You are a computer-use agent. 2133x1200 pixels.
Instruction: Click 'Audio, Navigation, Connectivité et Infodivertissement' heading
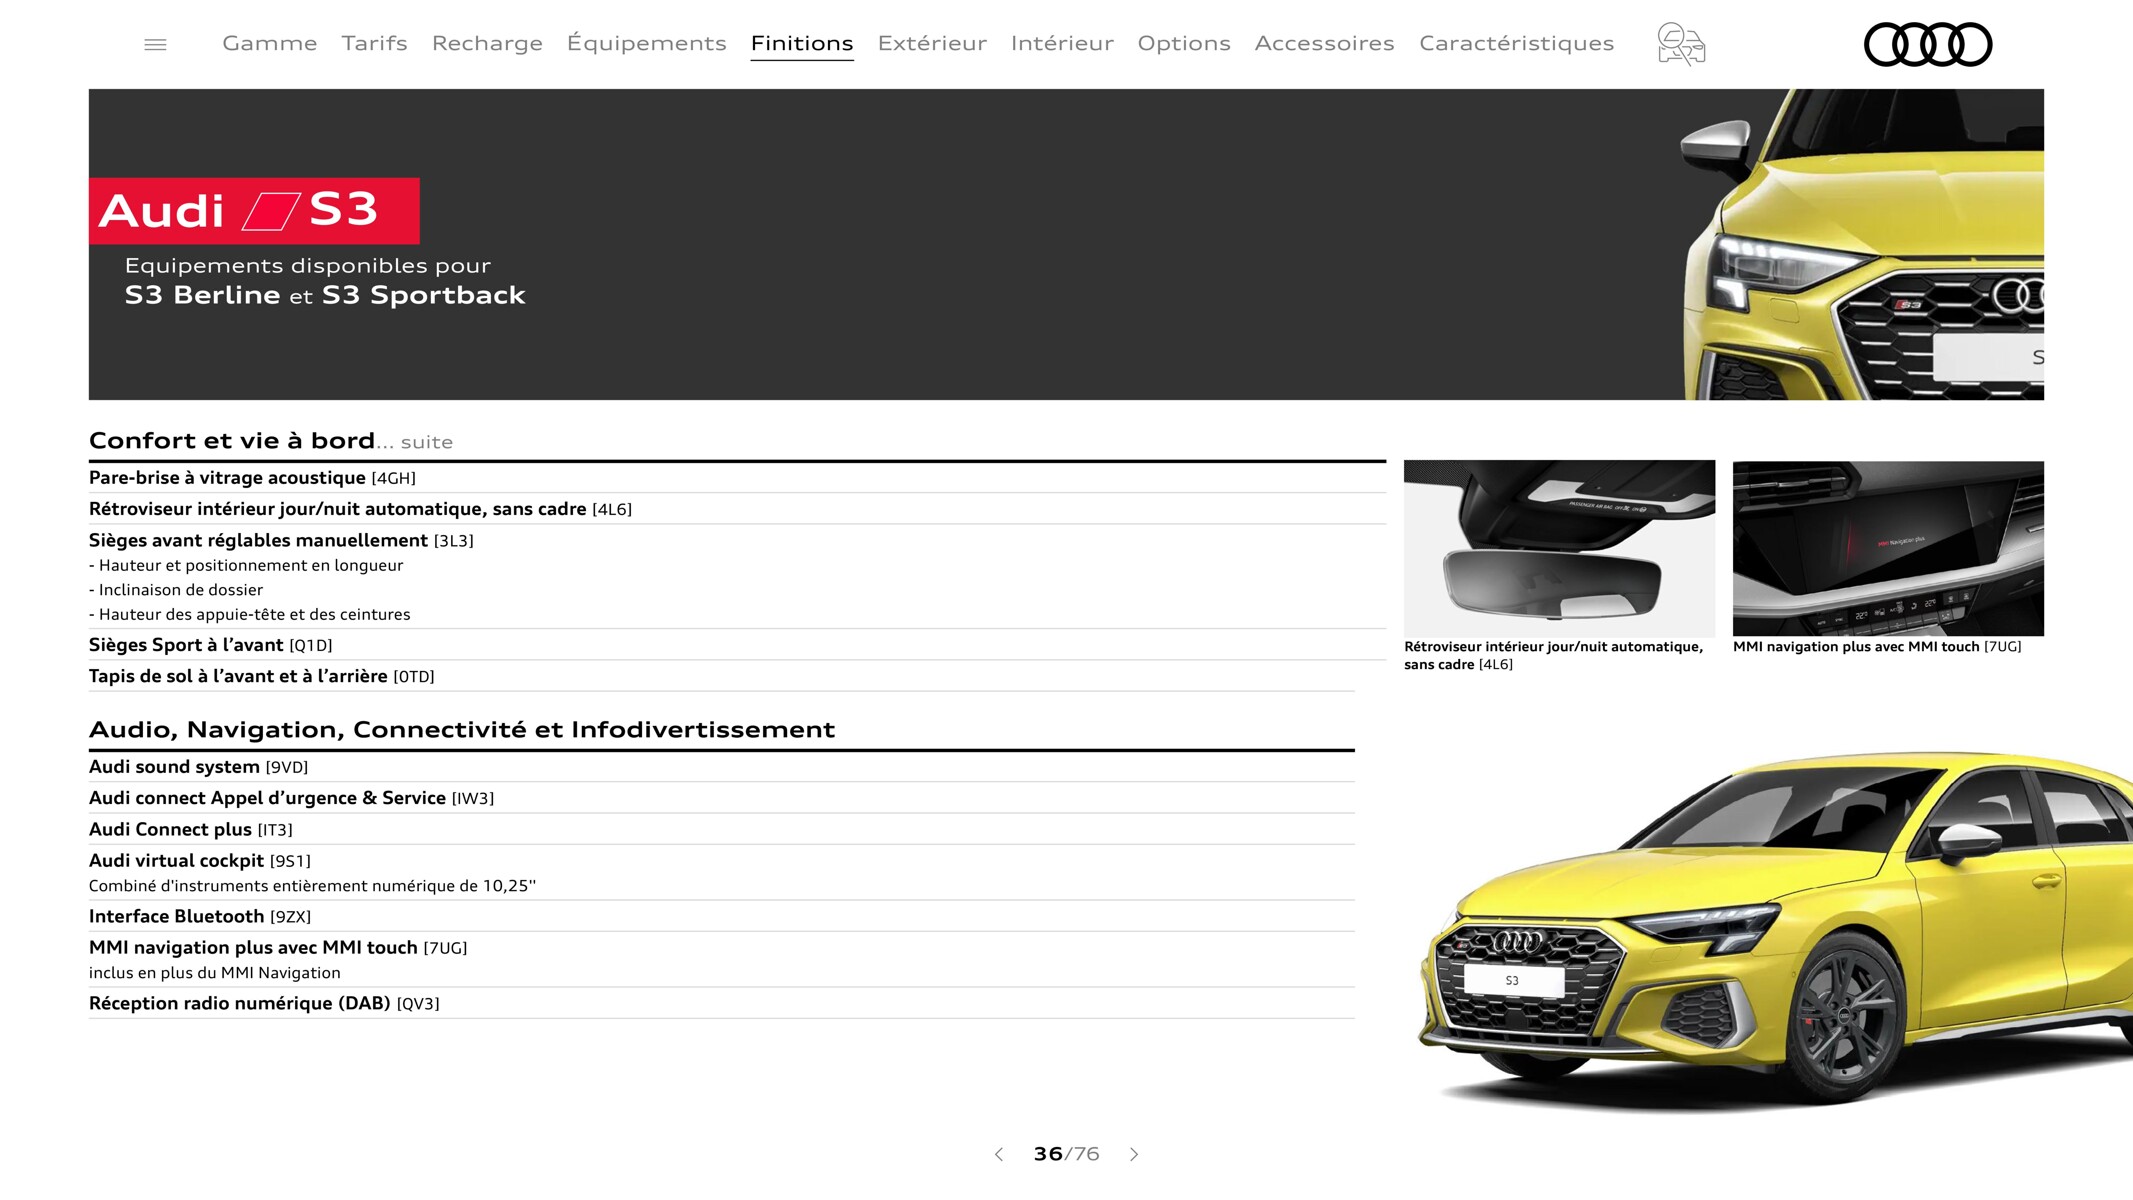[x=462, y=729]
